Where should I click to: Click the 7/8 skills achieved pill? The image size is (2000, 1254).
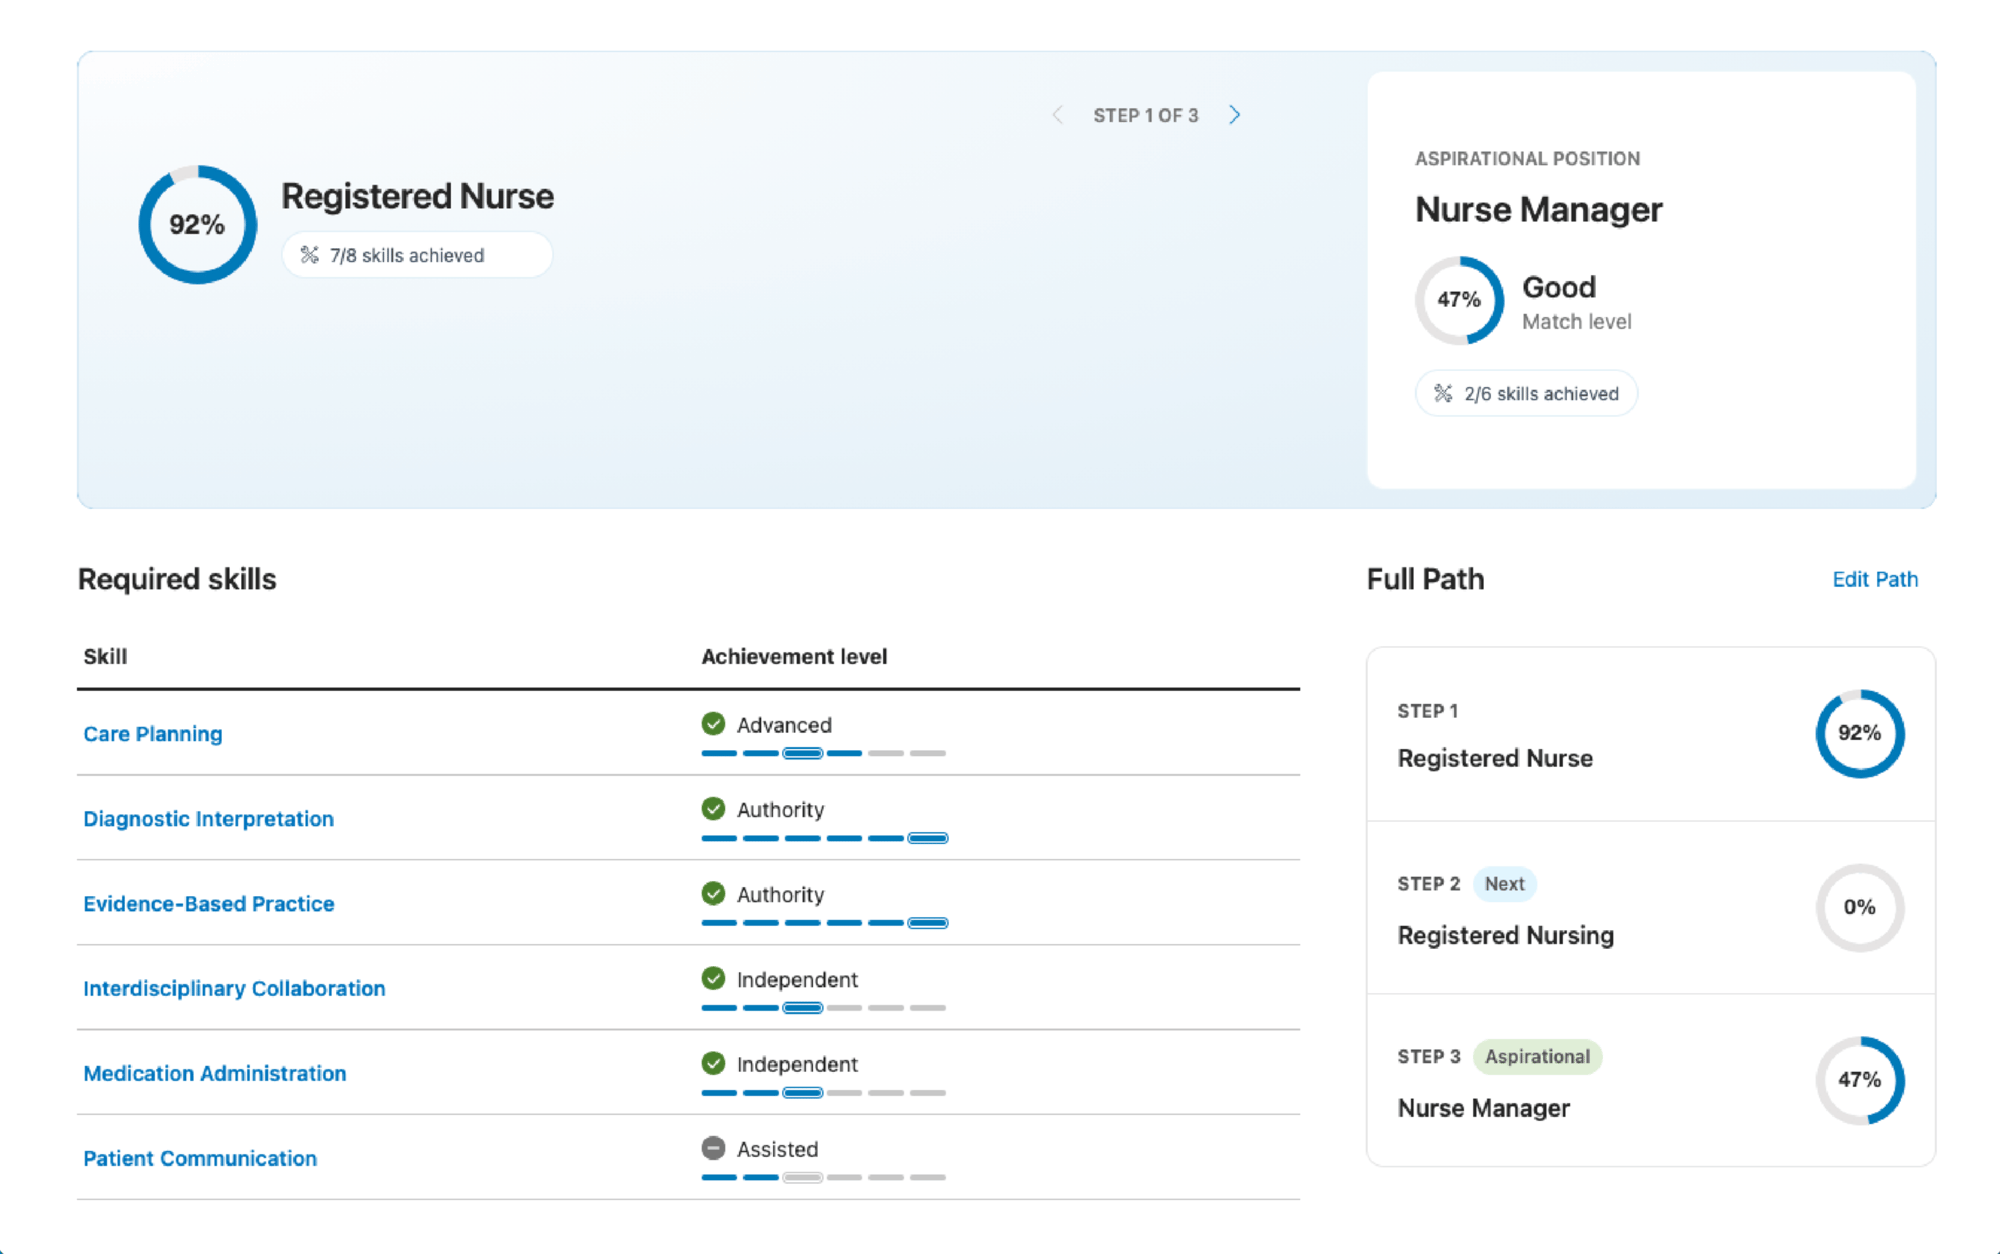[417, 255]
